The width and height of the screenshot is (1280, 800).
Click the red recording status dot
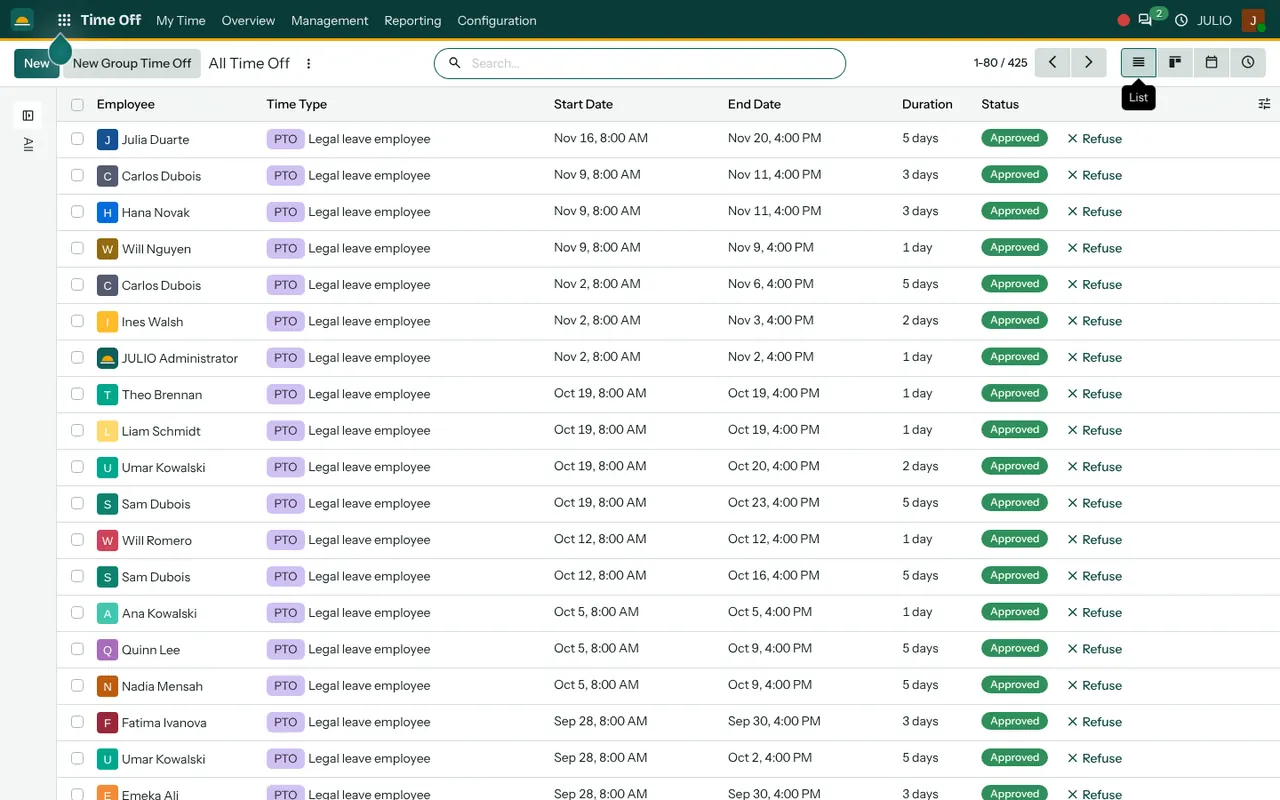click(x=1123, y=20)
